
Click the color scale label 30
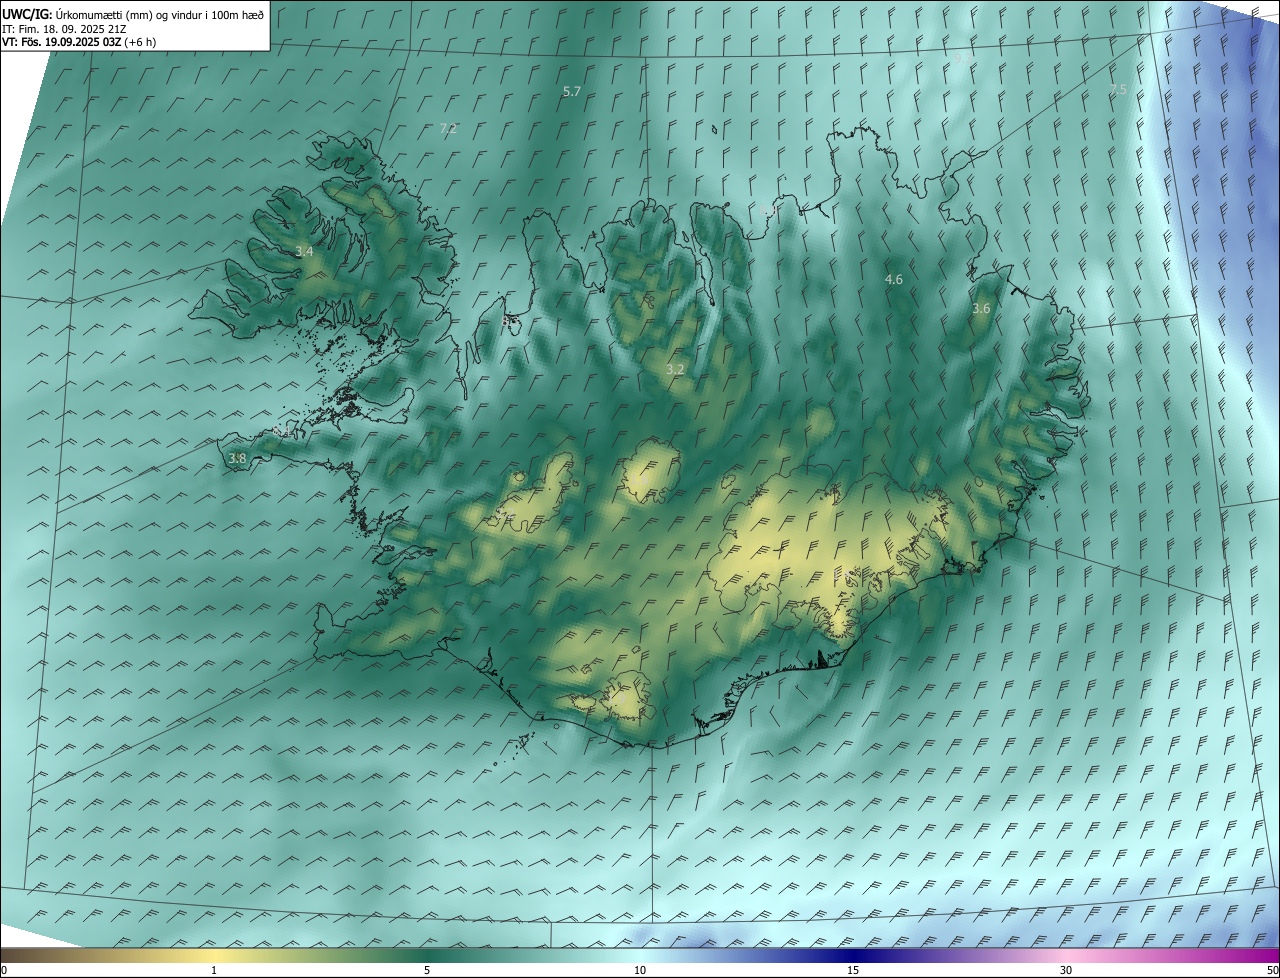1066,970
